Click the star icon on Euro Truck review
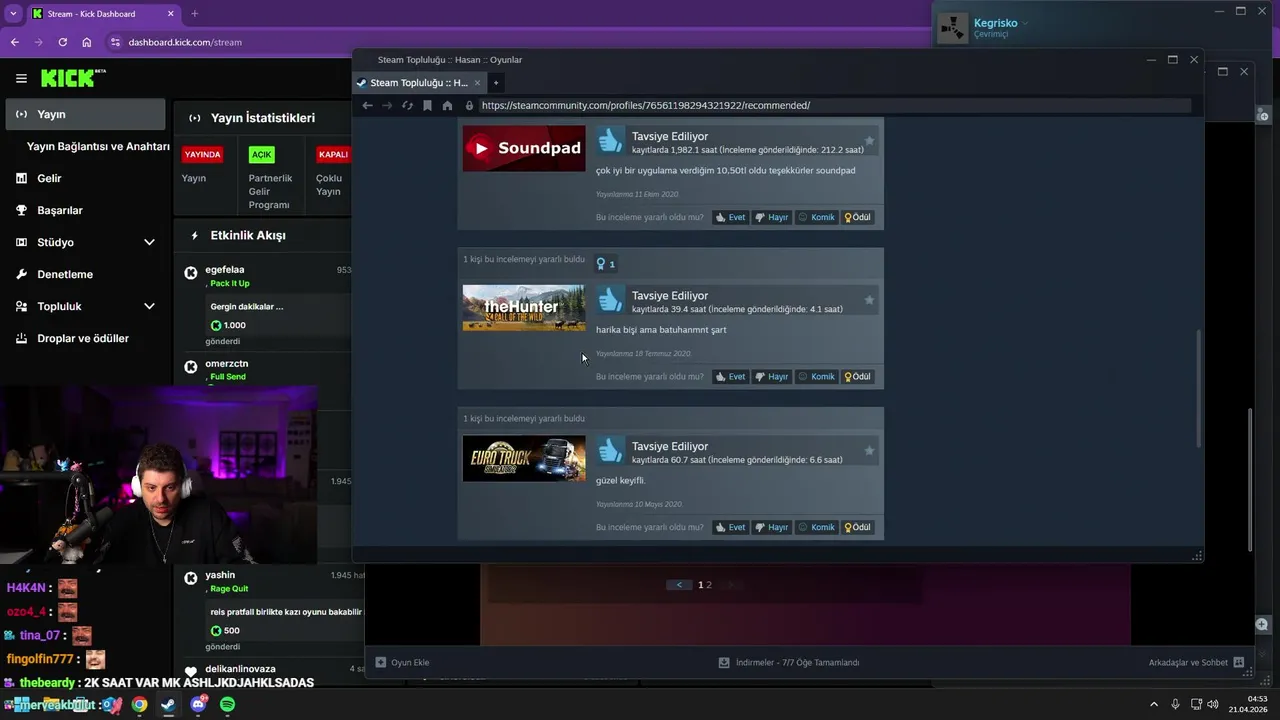 869,451
